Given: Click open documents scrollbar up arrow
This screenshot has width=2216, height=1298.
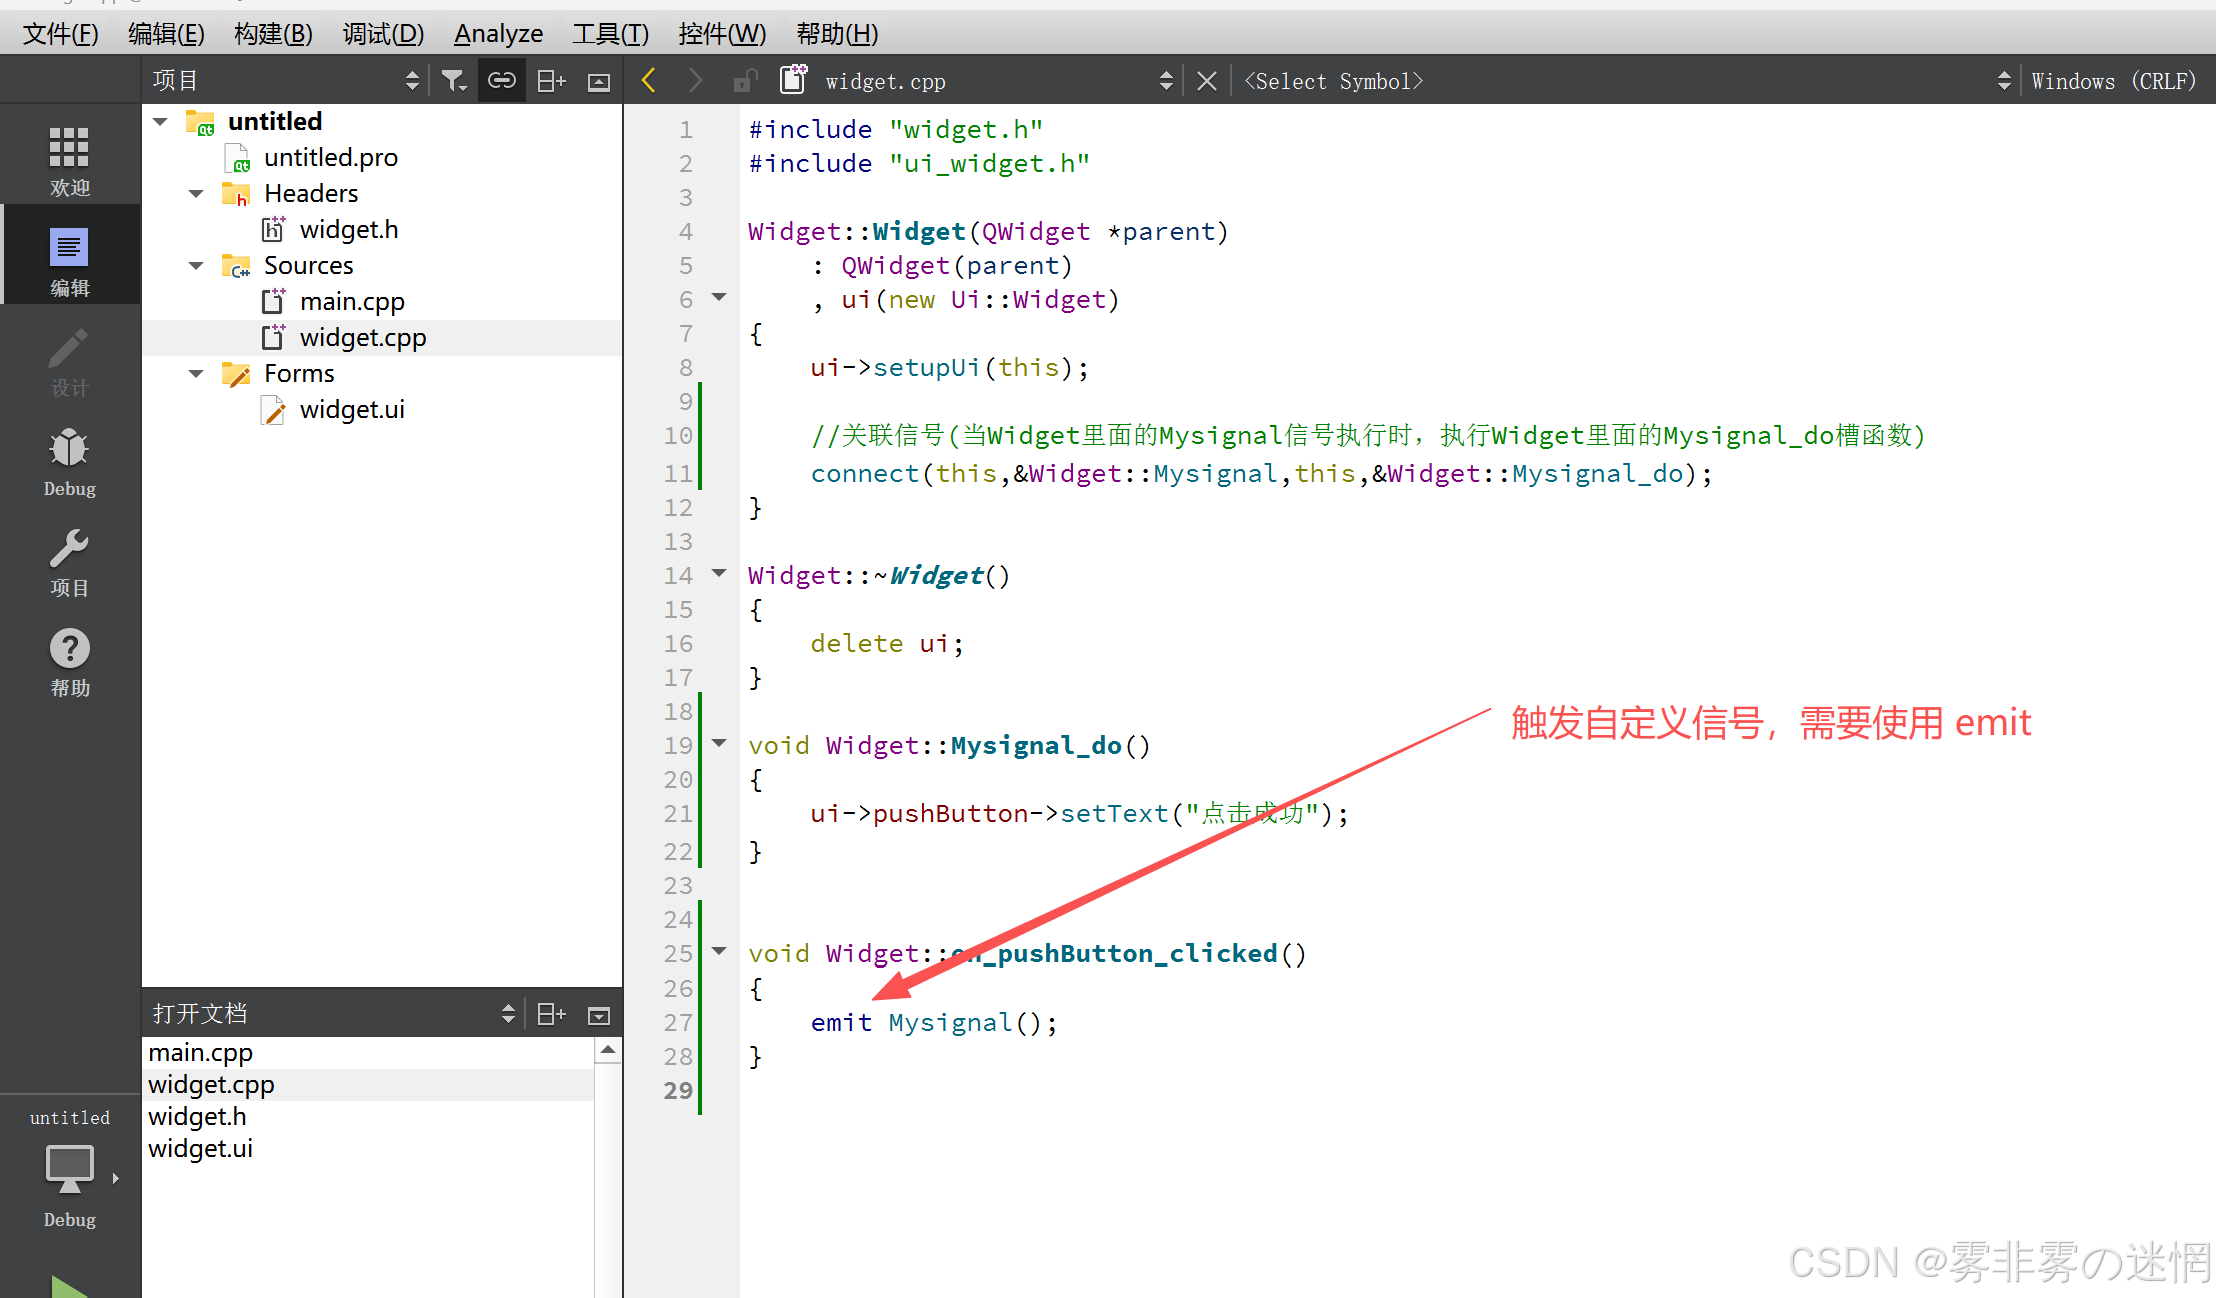Looking at the screenshot, I should 608,1049.
